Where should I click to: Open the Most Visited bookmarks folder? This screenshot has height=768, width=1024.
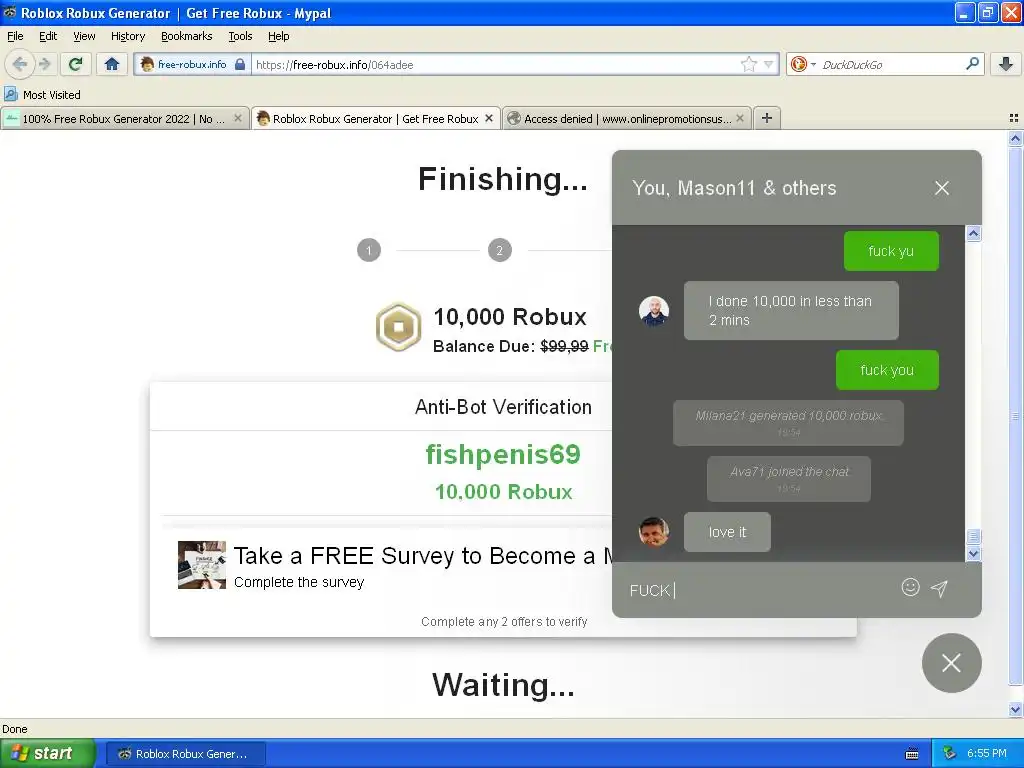[42, 95]
